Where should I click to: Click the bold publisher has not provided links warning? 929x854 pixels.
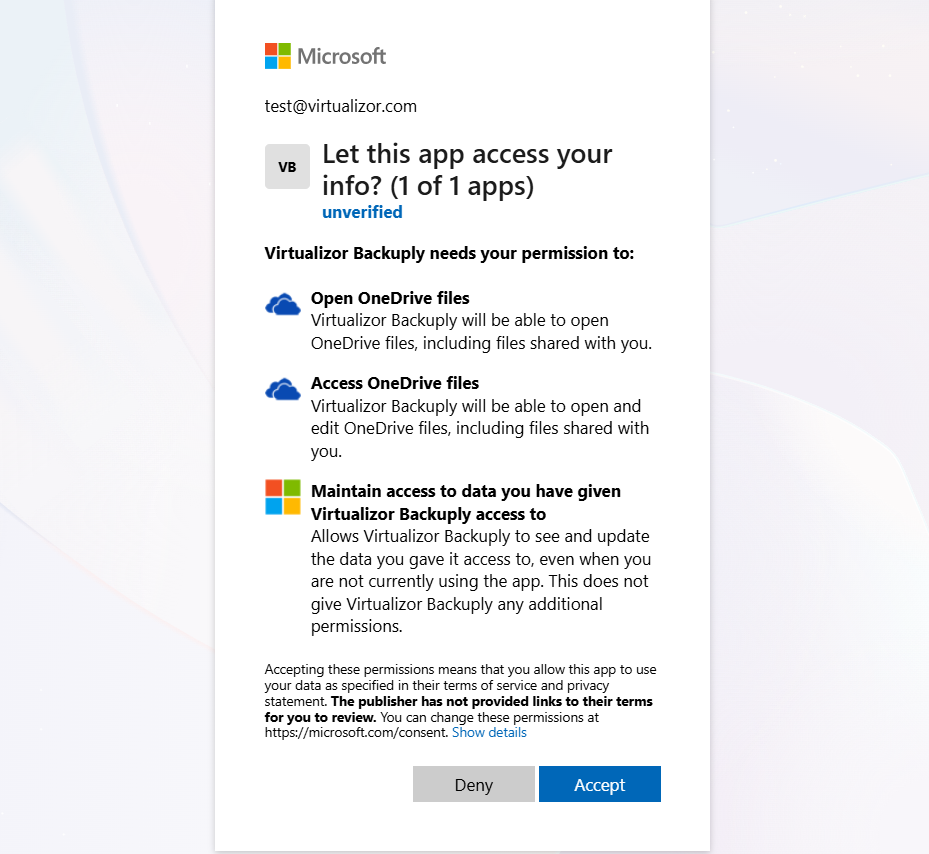tap(459, 709)
